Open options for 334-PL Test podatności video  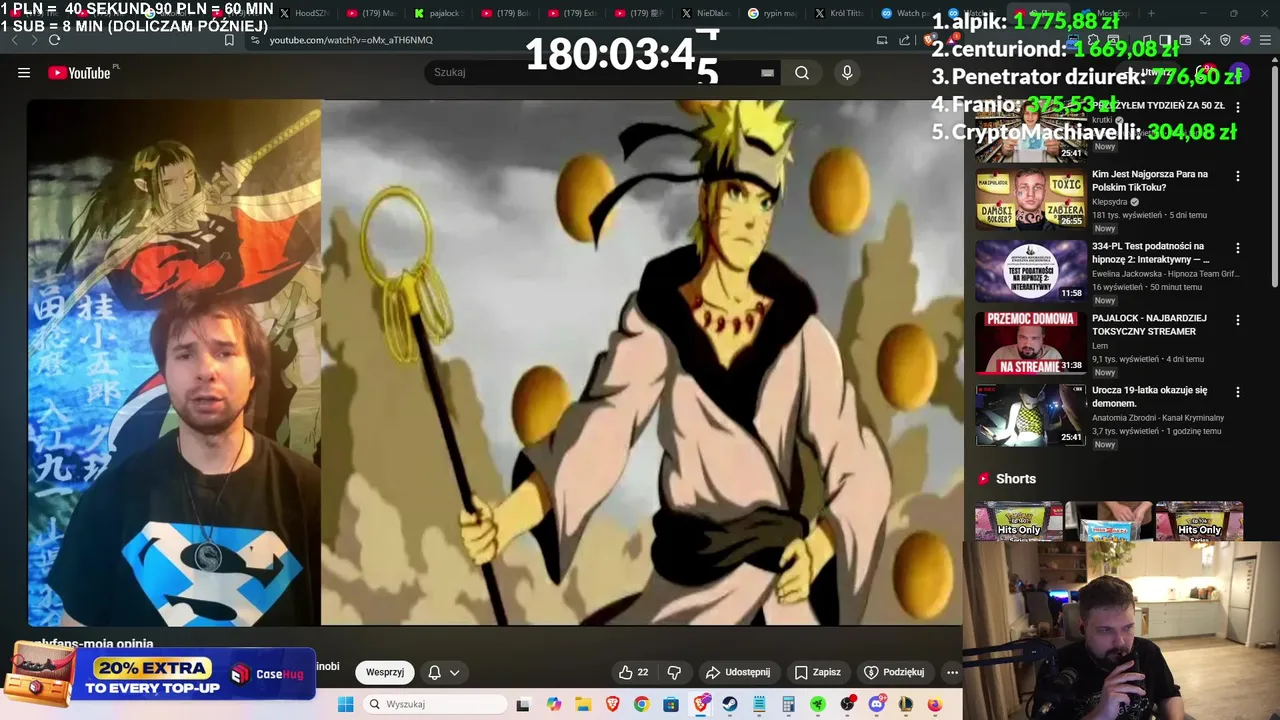(1238, 248)
